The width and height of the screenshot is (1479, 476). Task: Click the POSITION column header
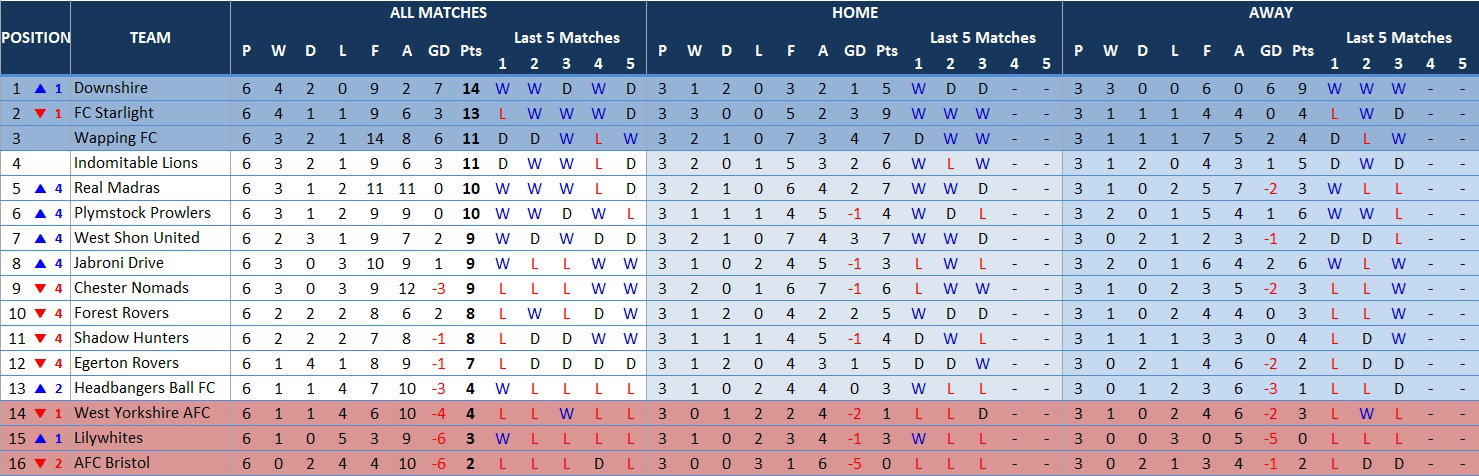click(35, 38)
